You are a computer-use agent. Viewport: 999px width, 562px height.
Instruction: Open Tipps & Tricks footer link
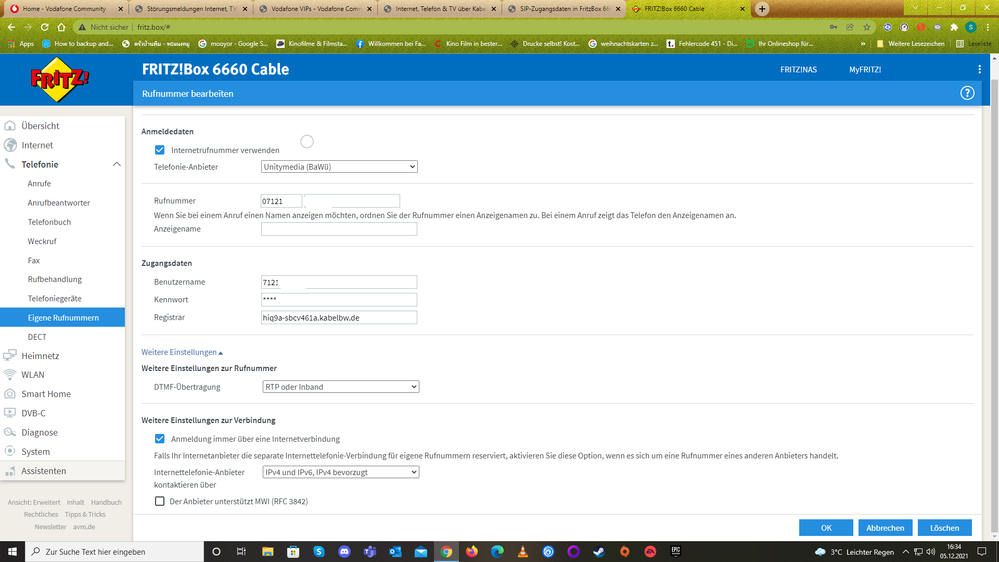click(85, 514)
